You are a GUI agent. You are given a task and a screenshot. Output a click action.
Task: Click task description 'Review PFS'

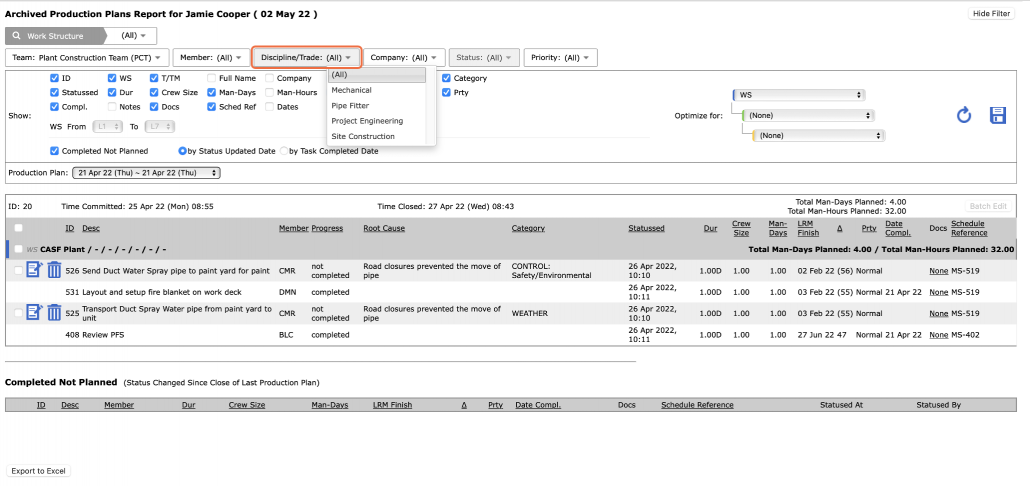pos(101,335)
